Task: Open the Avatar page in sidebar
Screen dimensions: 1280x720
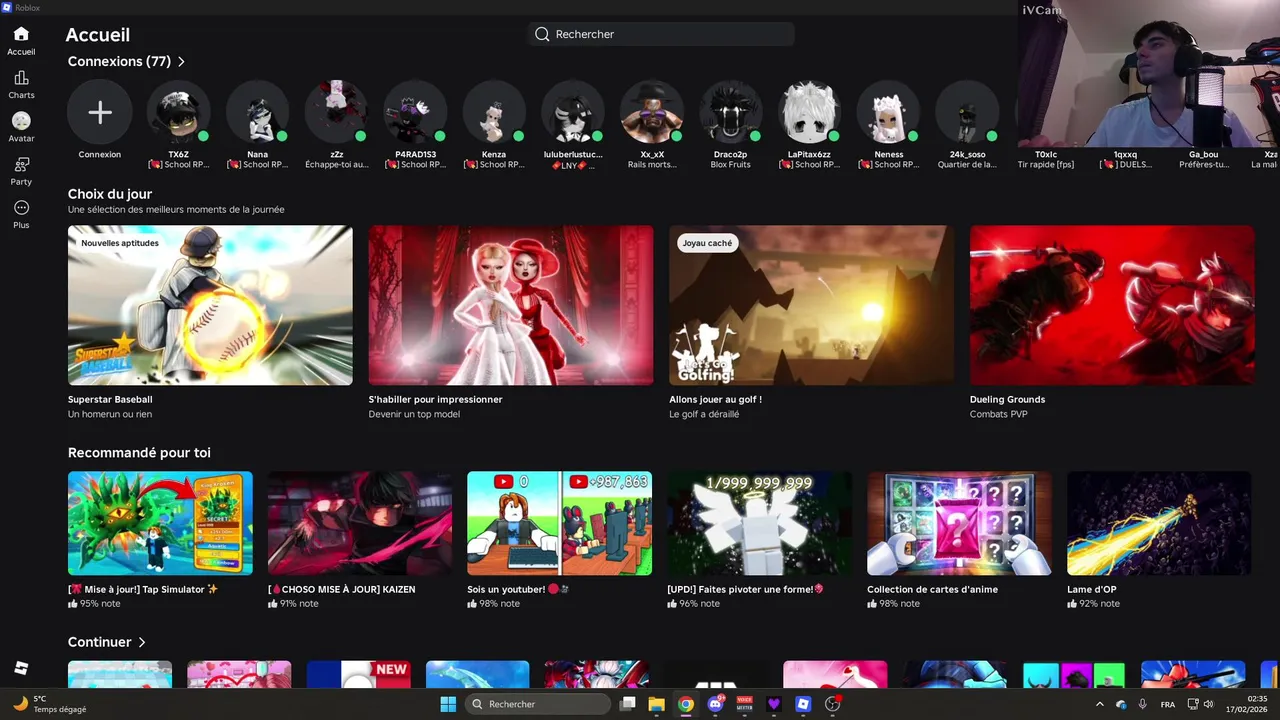Action: tap(21, 121)
